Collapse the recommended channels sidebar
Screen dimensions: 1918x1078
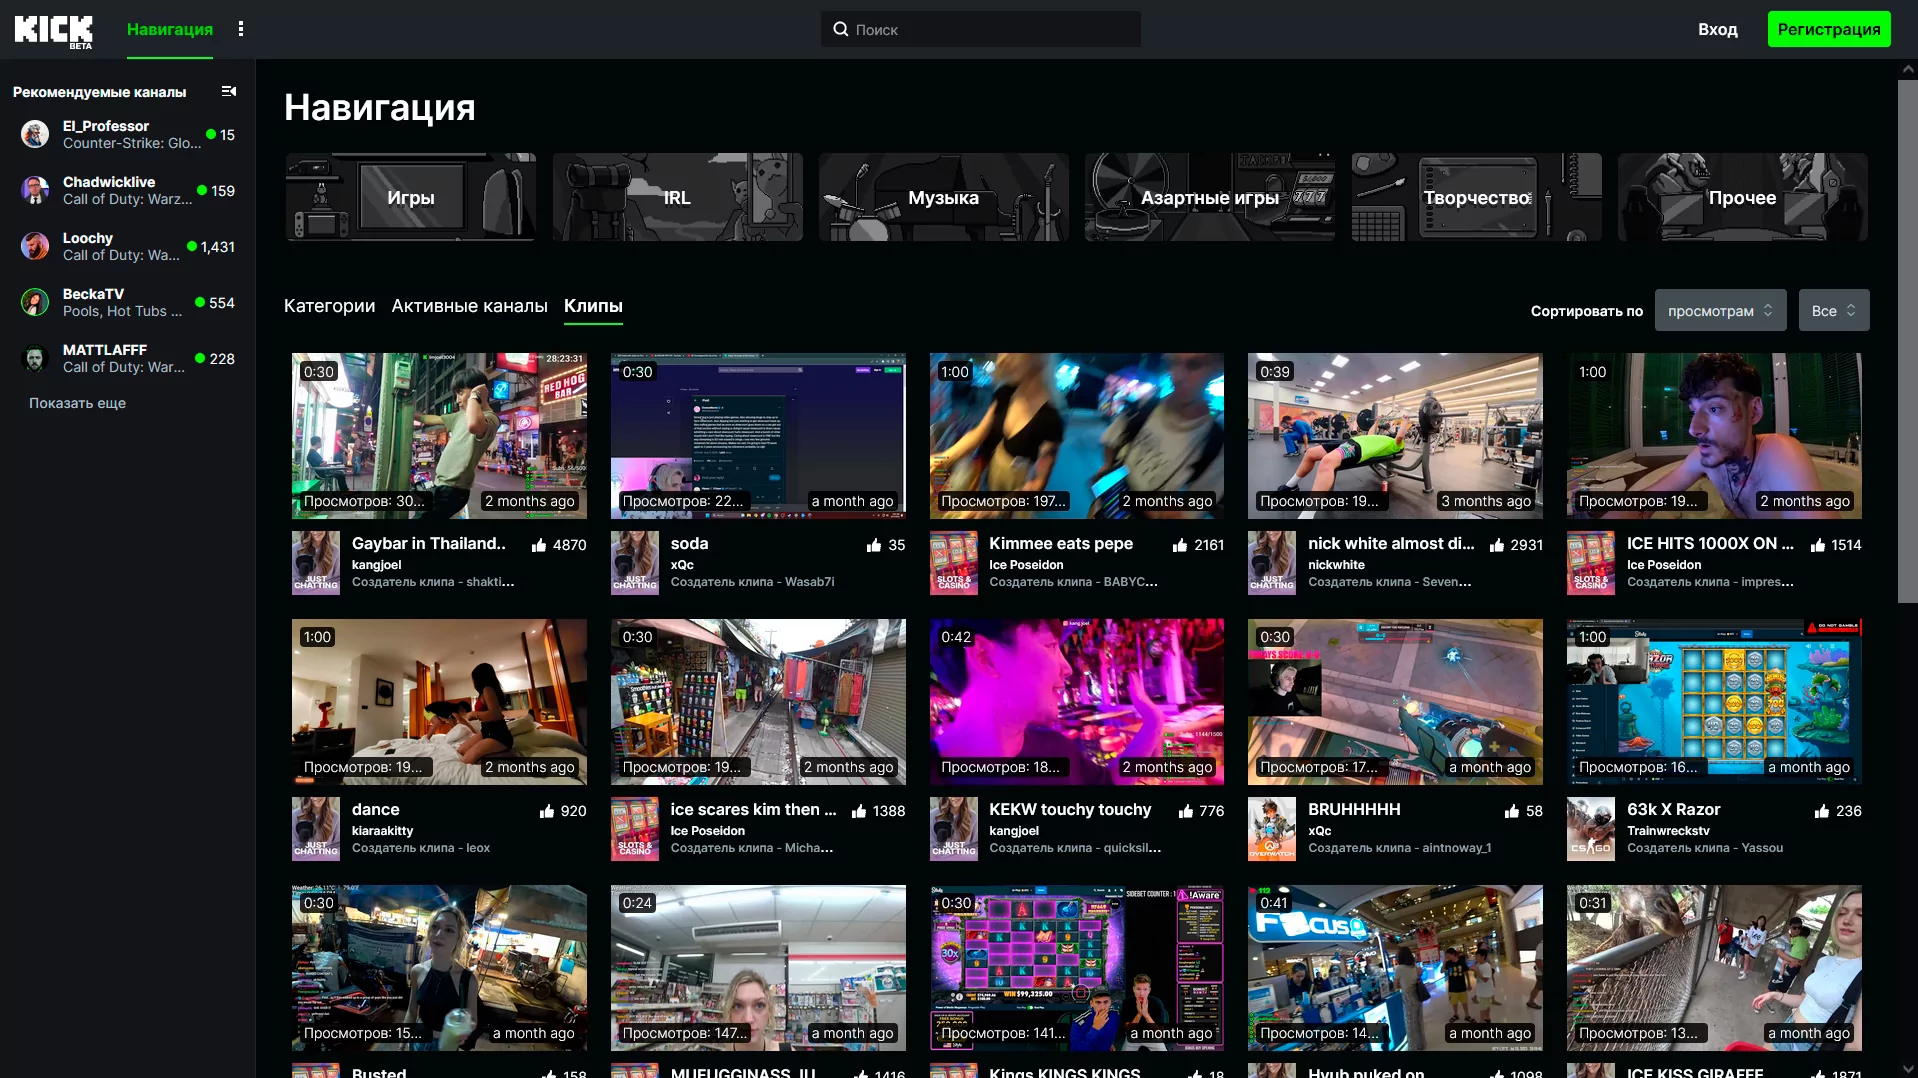click(x=229, y=91)
